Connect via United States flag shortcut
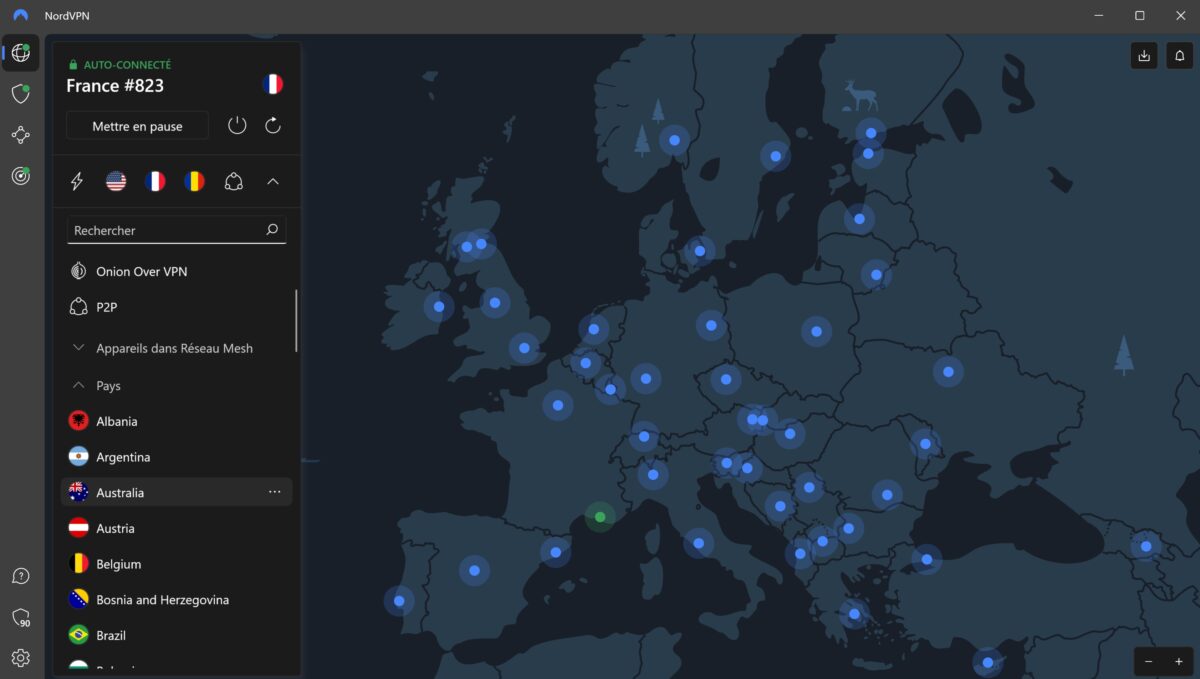This screenshot has width=1200, height=679. 116,181
